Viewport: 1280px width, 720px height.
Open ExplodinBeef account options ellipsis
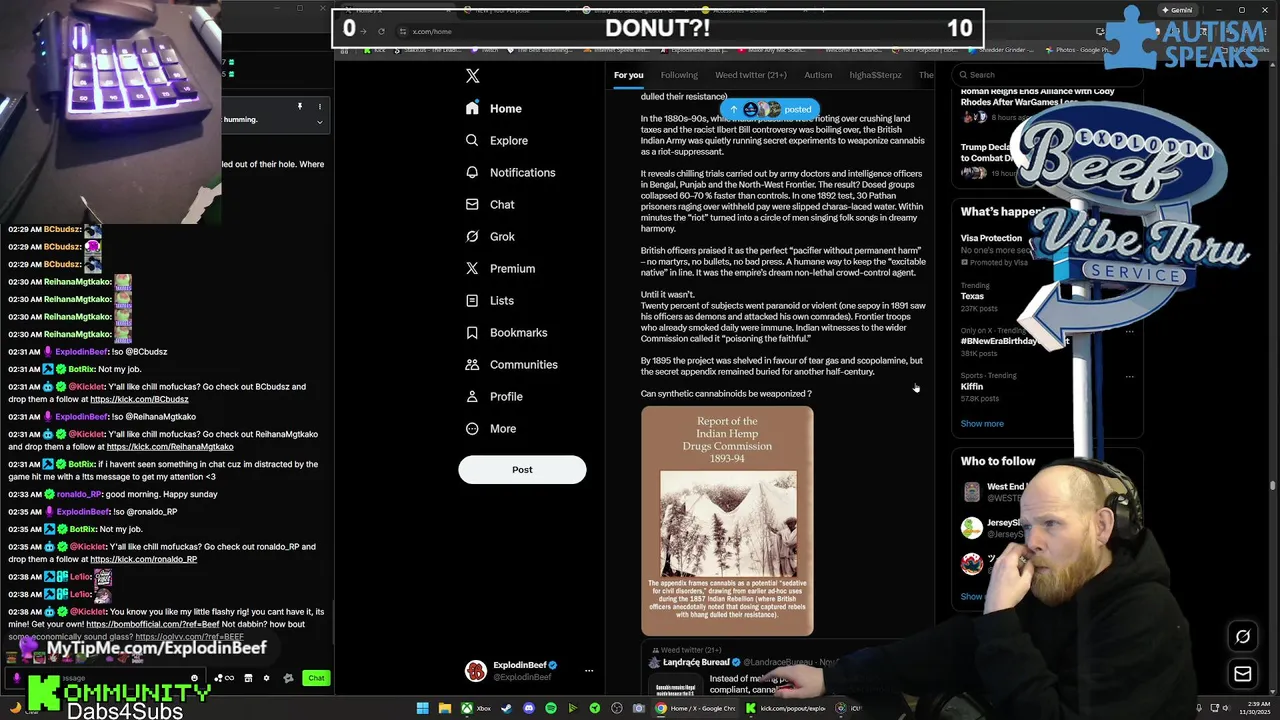(x=589, y=671)
